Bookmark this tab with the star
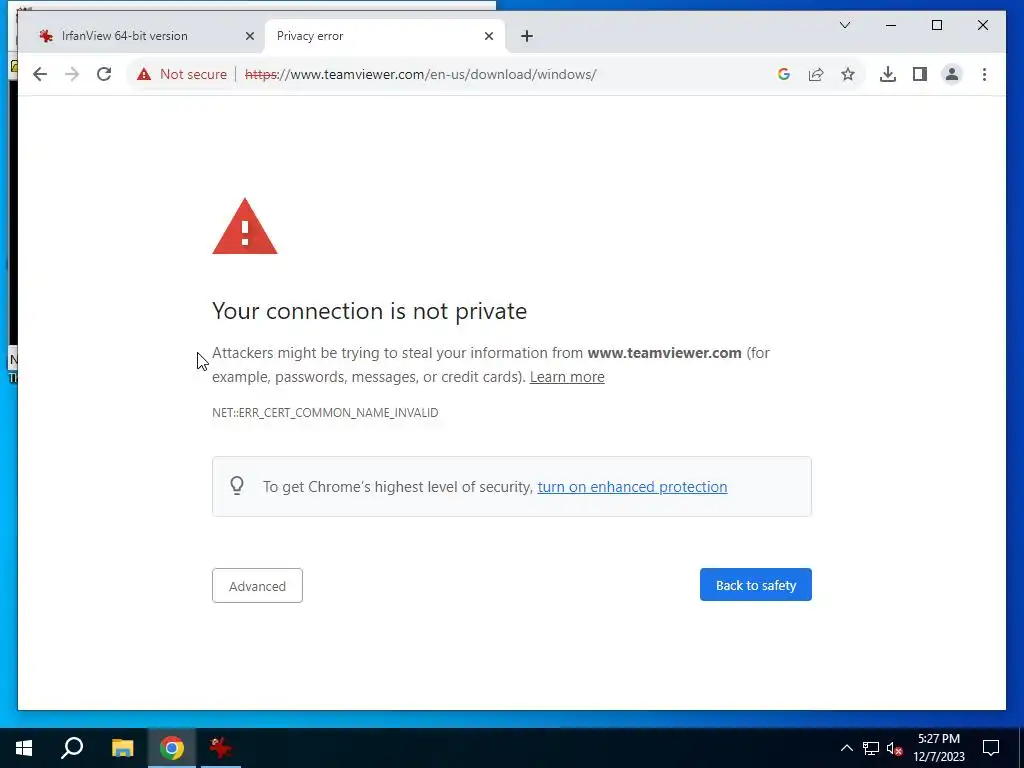1024x768 pixels. [848, 74]
